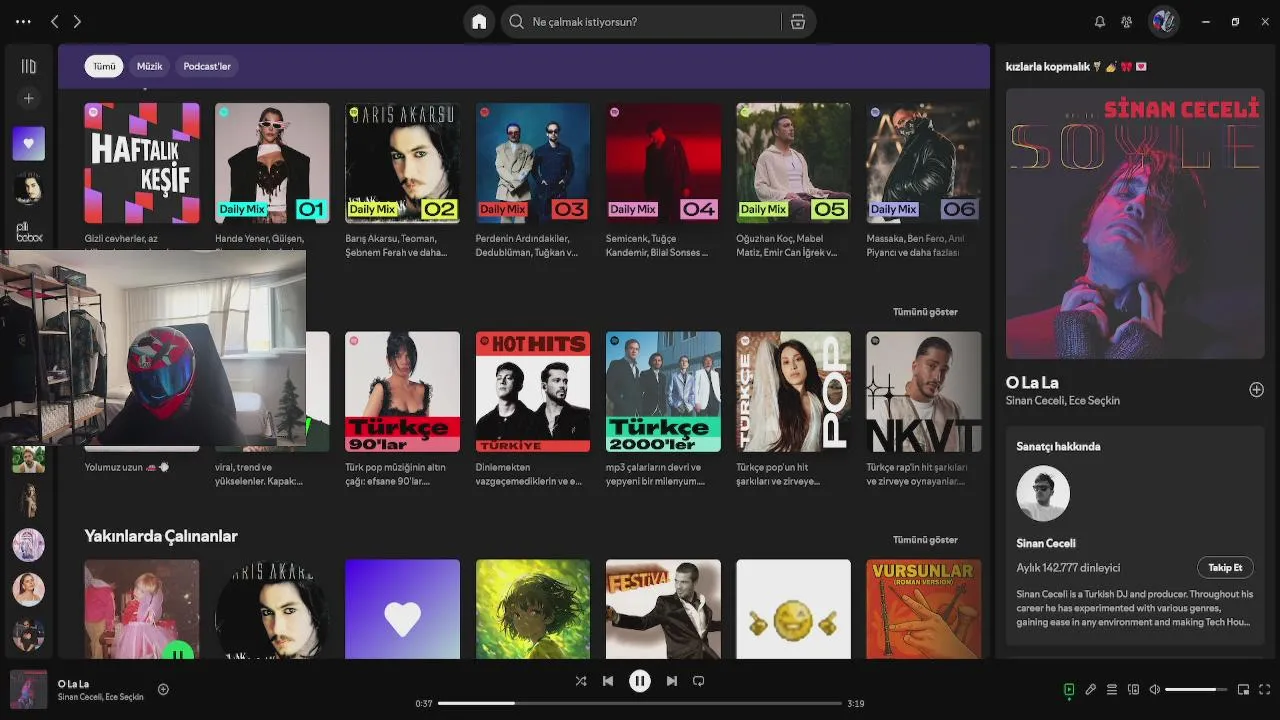This screenshot has width=1280, height=720.
Task: Mute audio with the speaker icon
Action: click(1155, 690)
